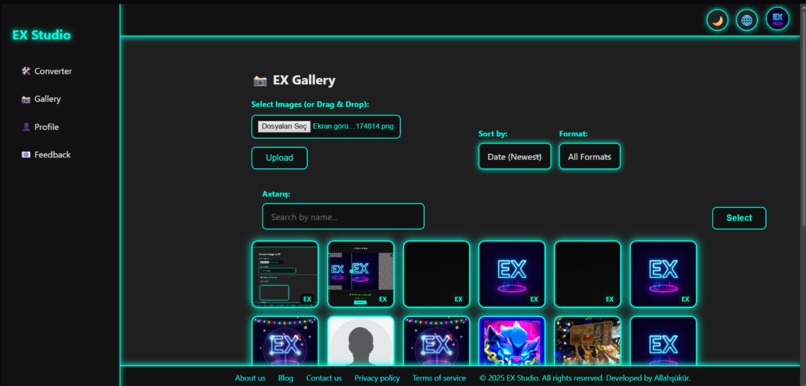Viewport: 806px width, 386px height.
Task: Open the About us footer link
Action: pyautogui.click(x=250, y=378)
